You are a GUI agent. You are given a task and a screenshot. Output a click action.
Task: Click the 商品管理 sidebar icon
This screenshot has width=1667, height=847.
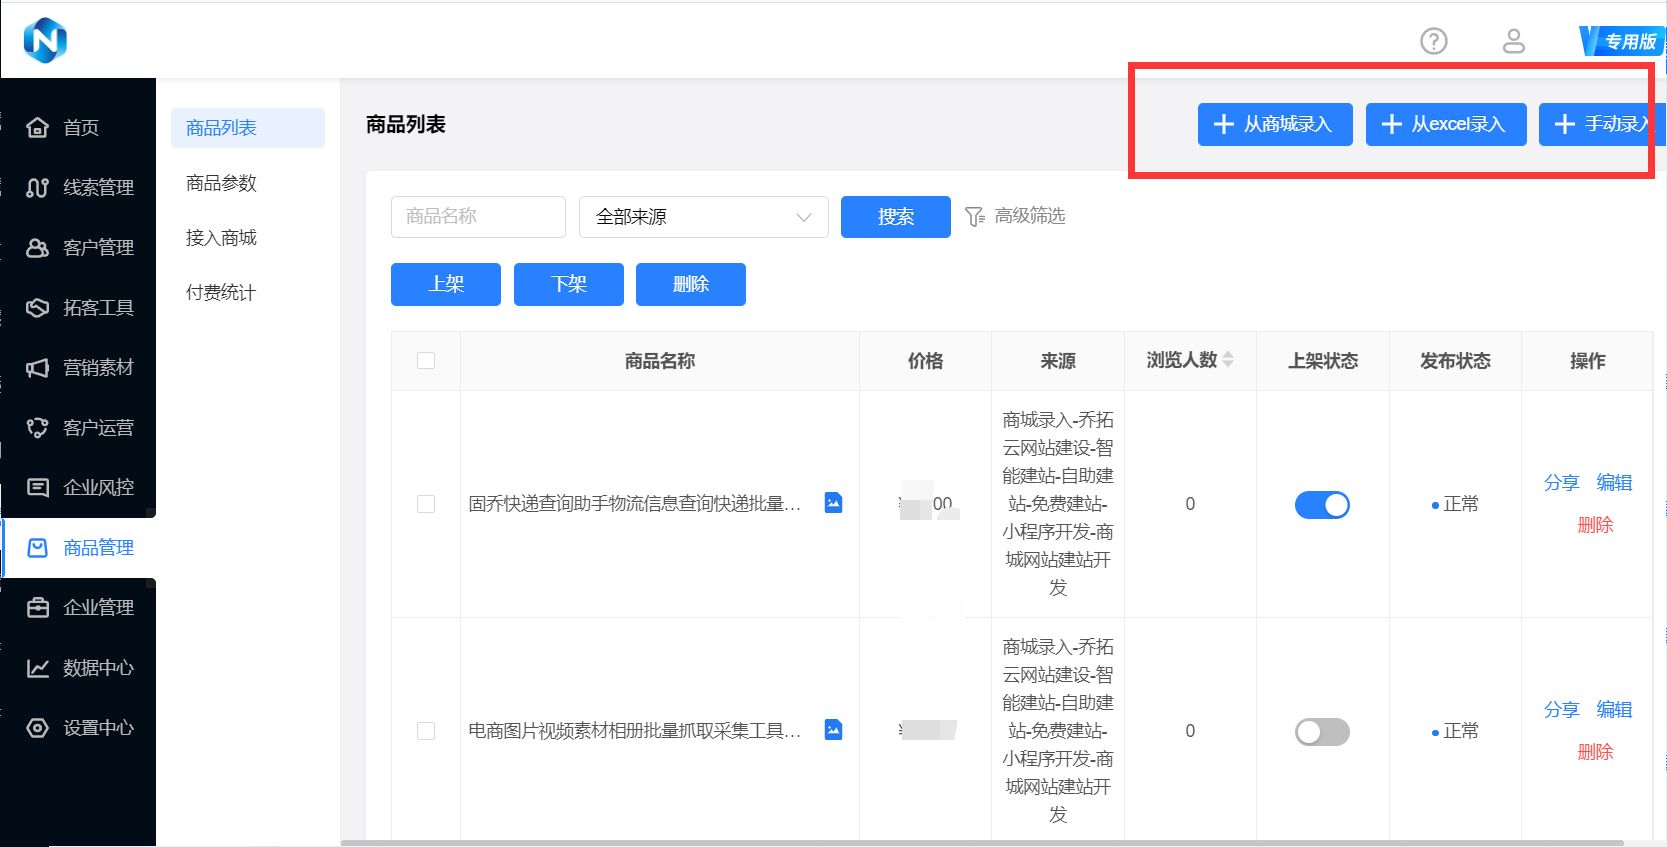tap(37, 548)
